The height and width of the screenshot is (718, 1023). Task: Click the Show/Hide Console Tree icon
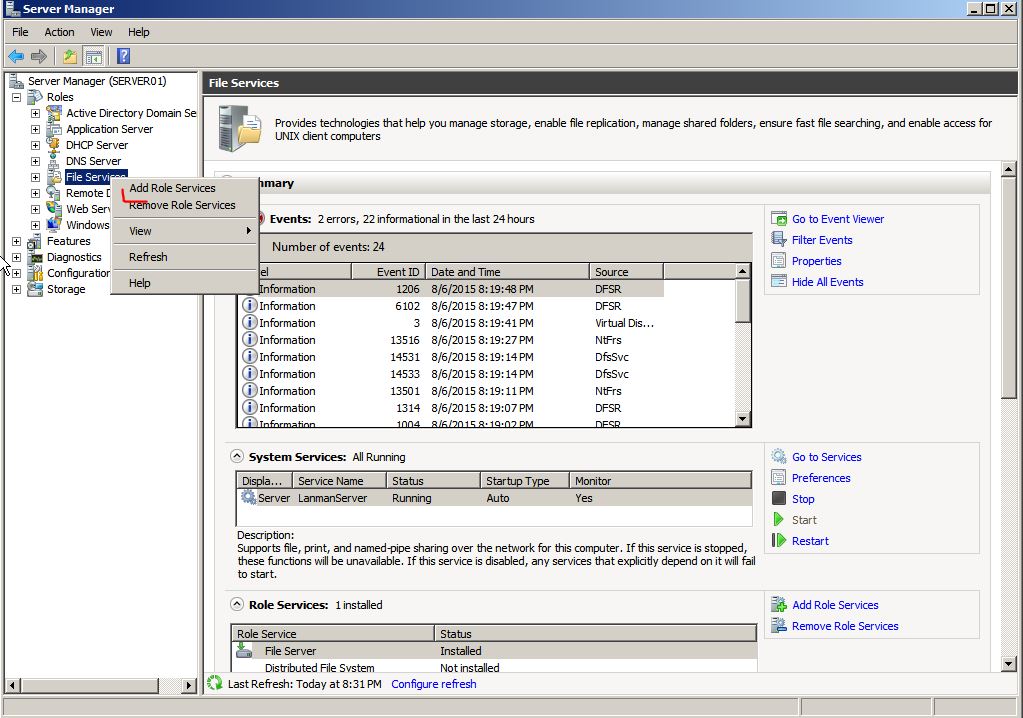(94, 57)
